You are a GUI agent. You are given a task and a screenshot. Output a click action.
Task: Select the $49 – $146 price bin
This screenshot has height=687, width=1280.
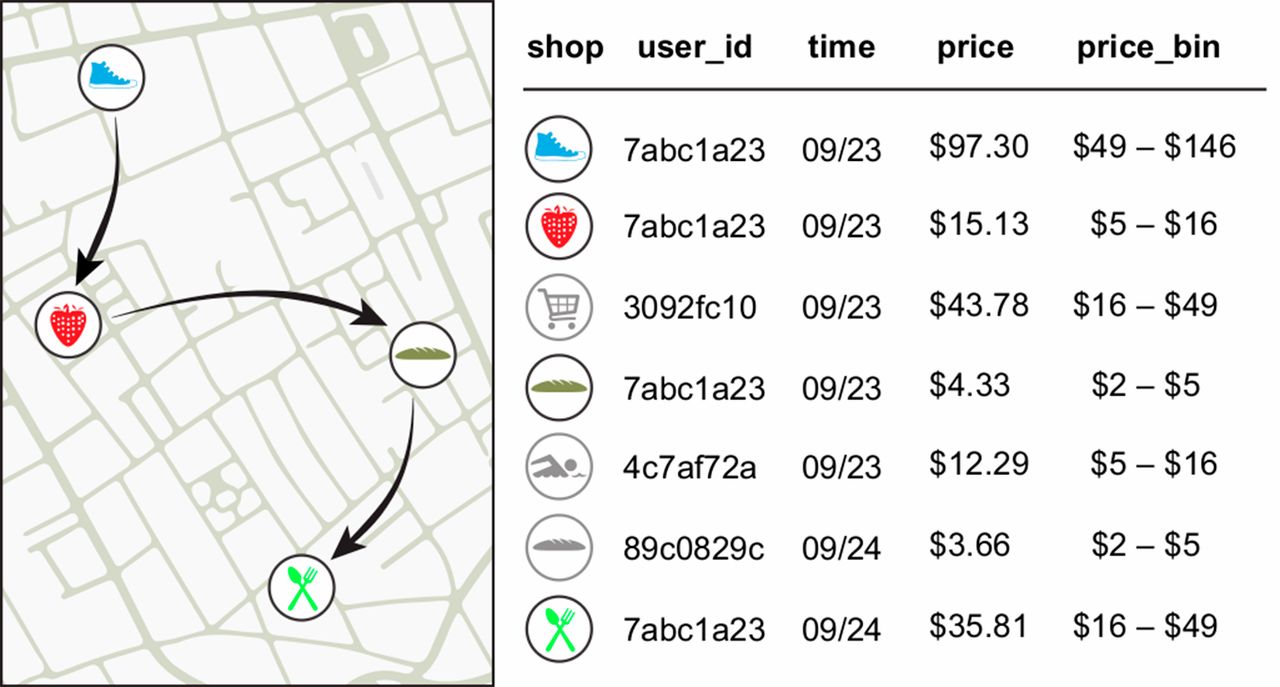[x=1154, y=148]
